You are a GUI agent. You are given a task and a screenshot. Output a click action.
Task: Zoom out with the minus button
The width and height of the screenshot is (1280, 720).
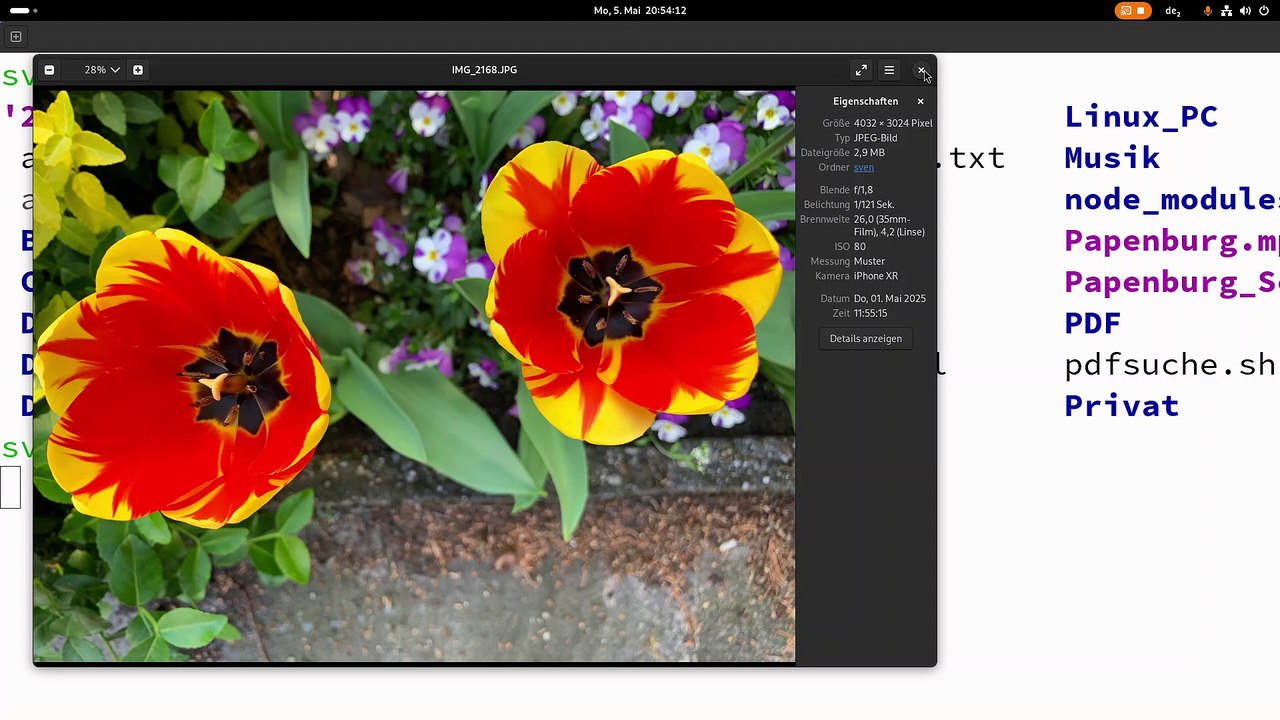[x=49, y=70]
